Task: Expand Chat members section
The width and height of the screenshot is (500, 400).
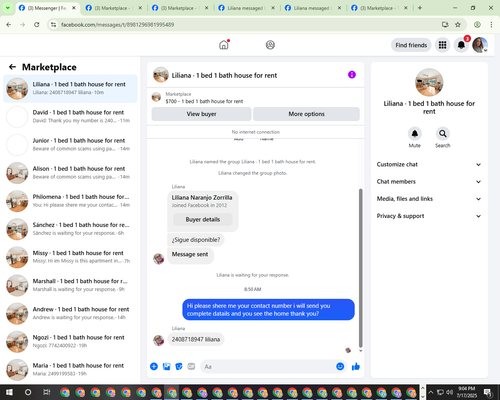Action: (429, 182)
